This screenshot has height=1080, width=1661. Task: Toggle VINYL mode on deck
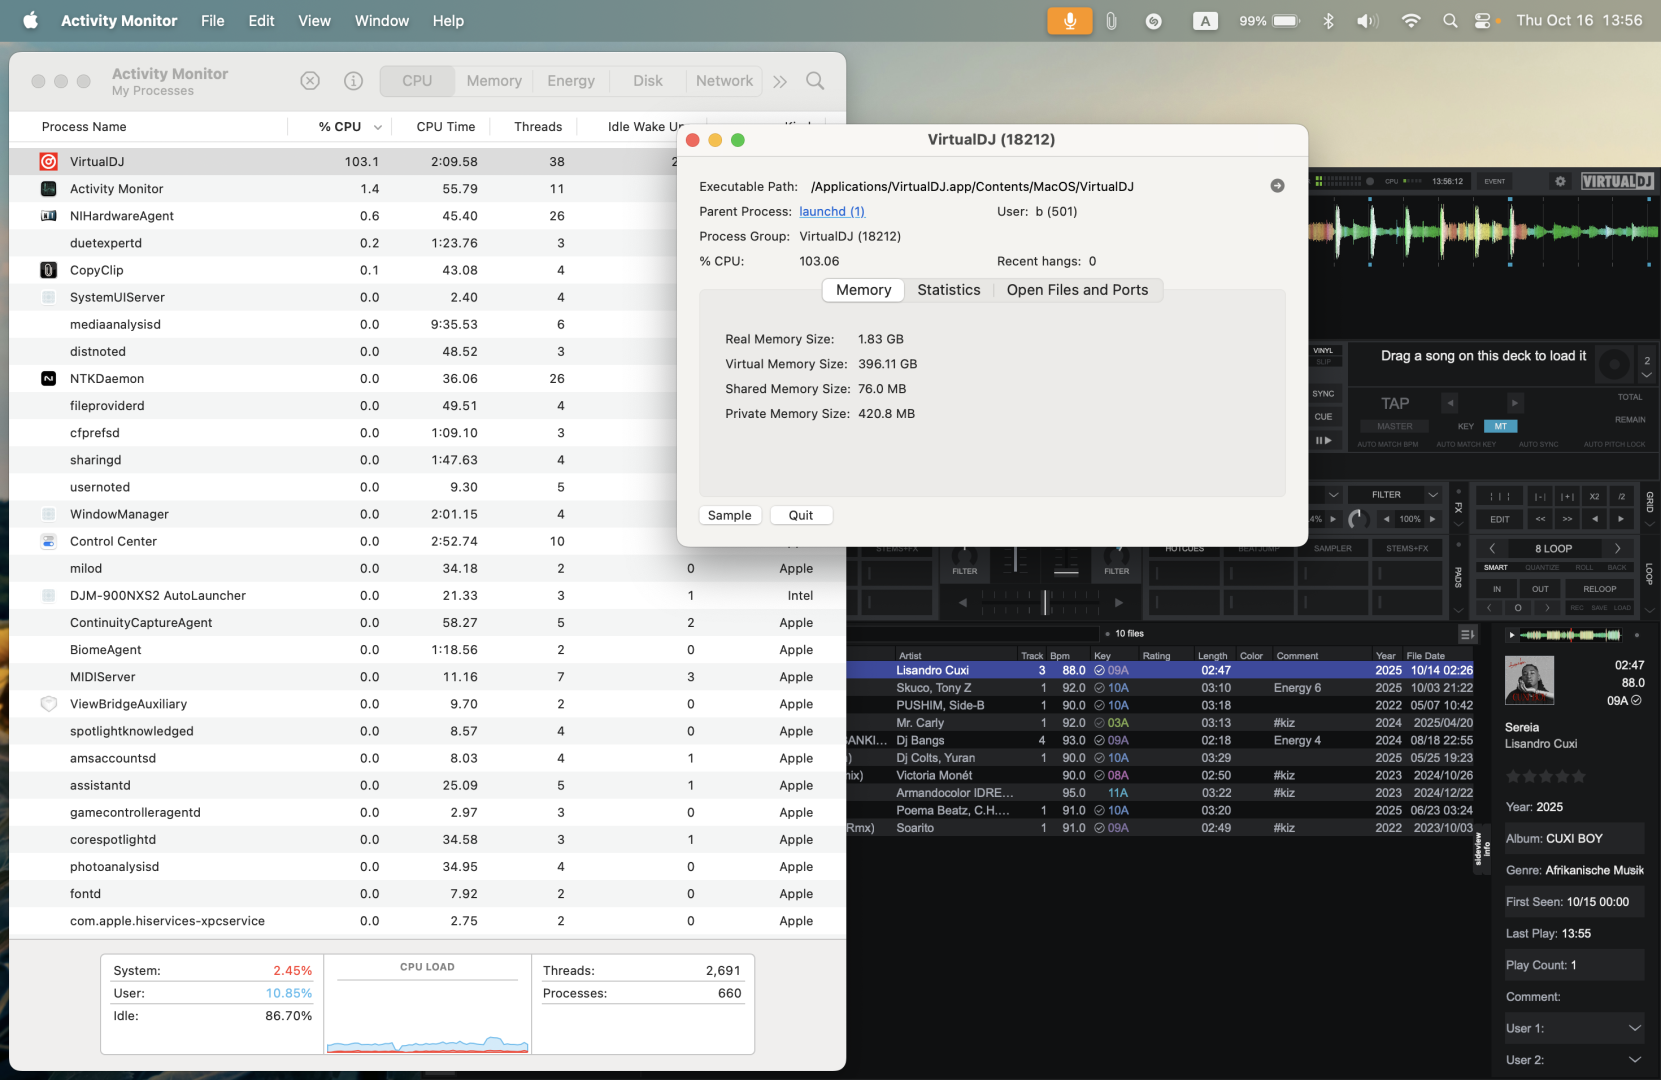click(1323, 351)
